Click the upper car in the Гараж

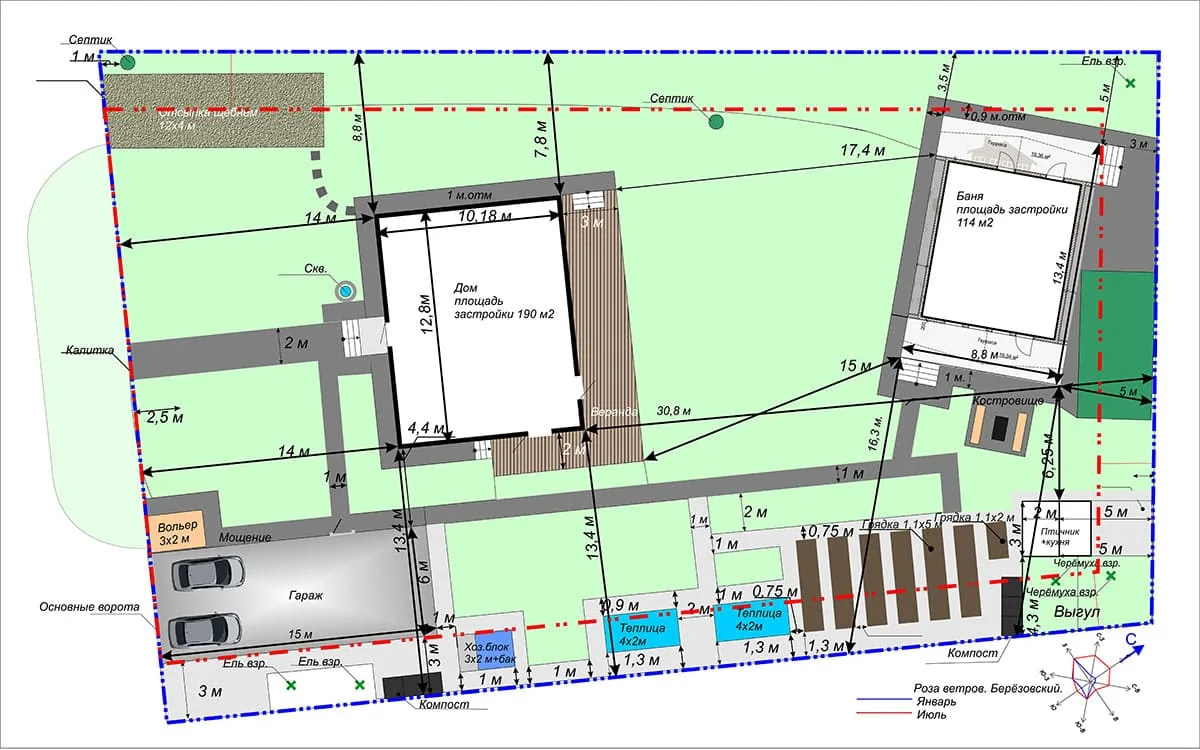click(x=207, y=573)
